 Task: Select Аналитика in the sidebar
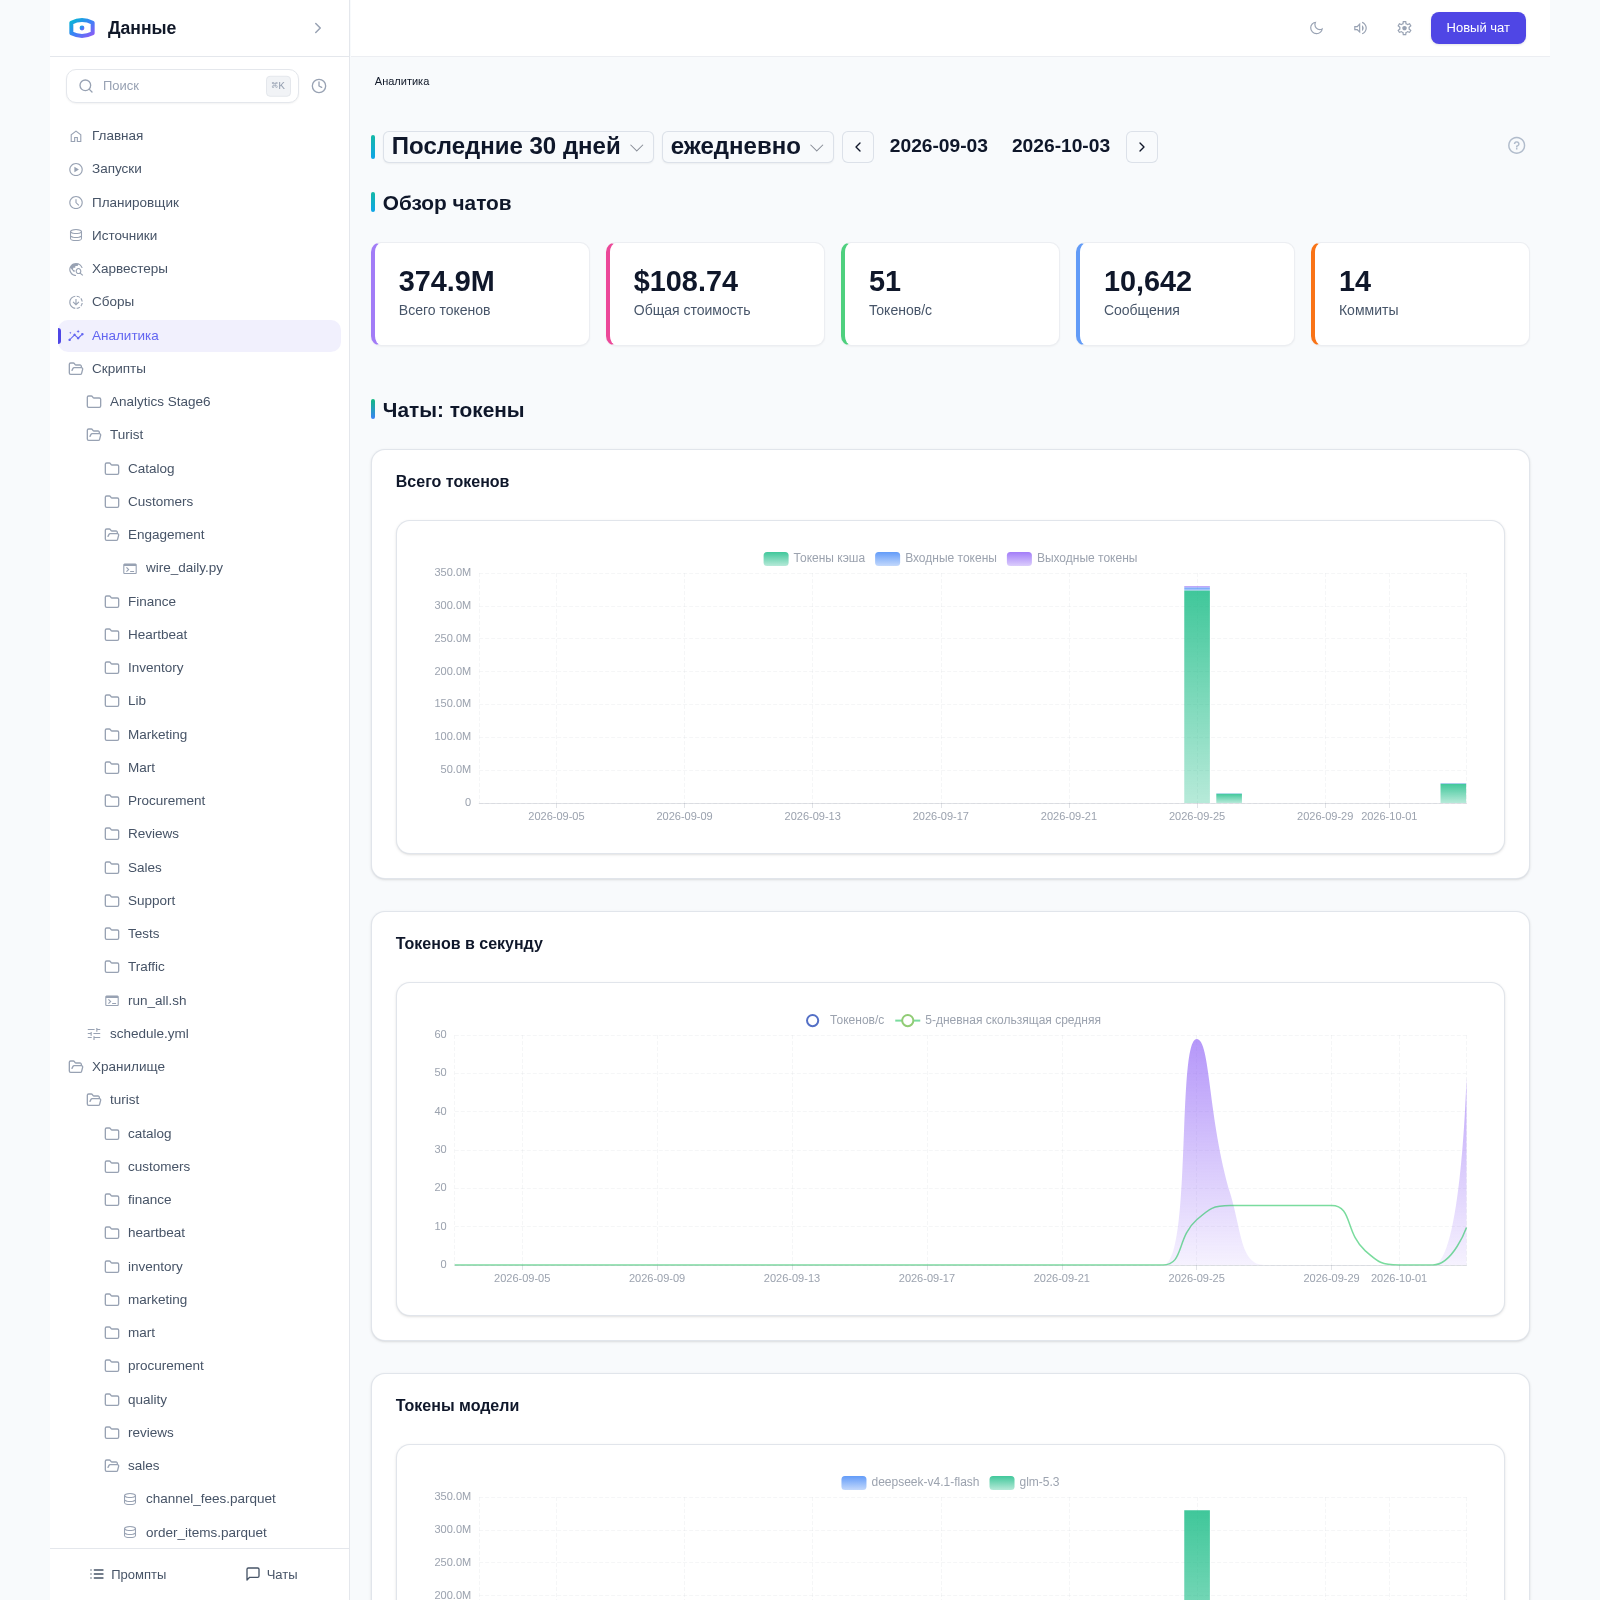pyautogui.click(x=200, y=336)
